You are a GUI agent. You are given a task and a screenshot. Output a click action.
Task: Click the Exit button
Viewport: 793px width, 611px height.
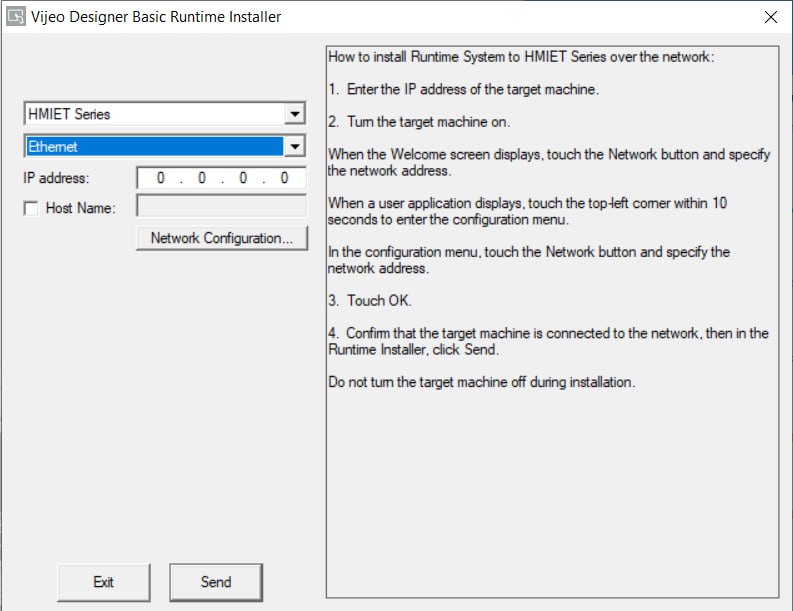pyautogui.click(x=104, y=582)
